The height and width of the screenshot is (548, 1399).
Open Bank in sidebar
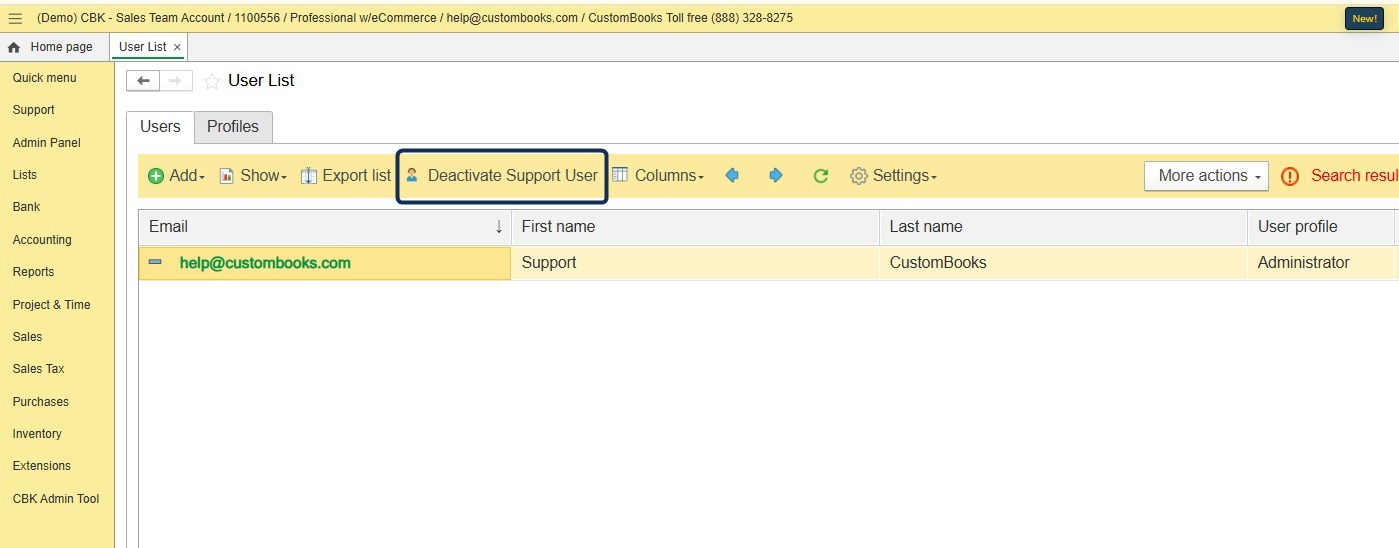click(27, 207)
